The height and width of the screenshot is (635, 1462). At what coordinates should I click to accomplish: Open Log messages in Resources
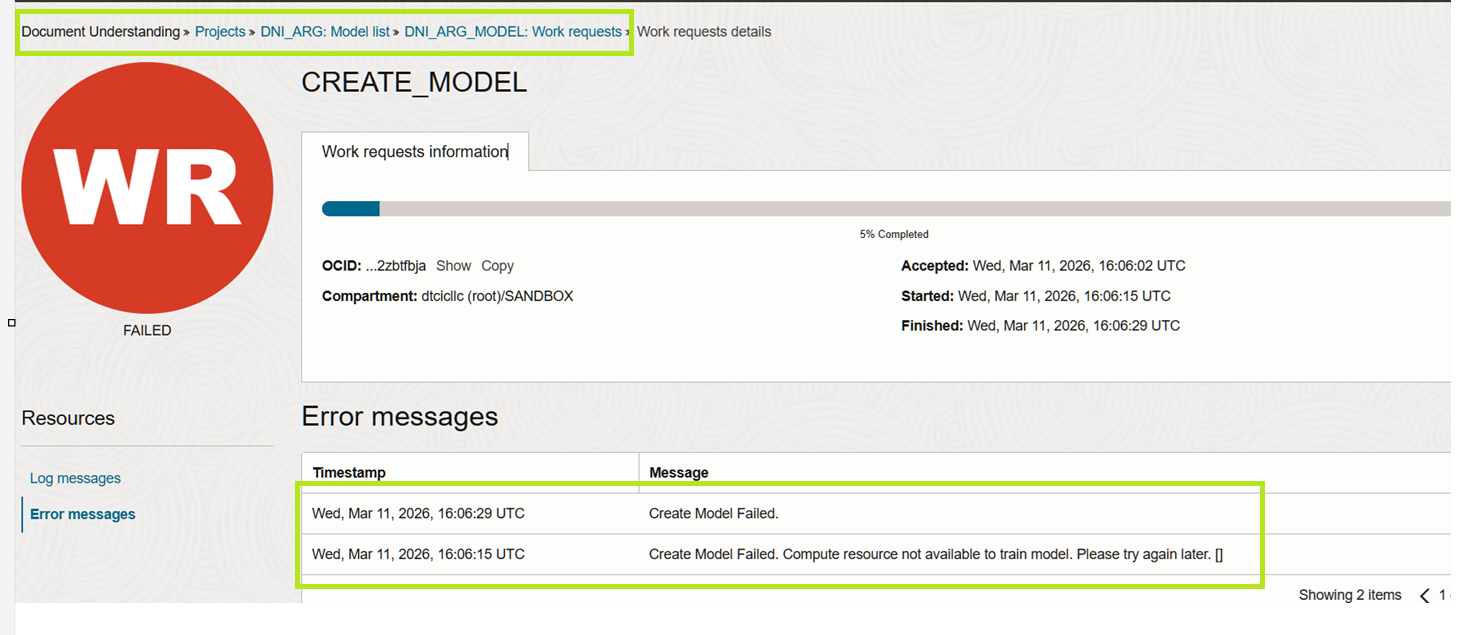(75, 479)
